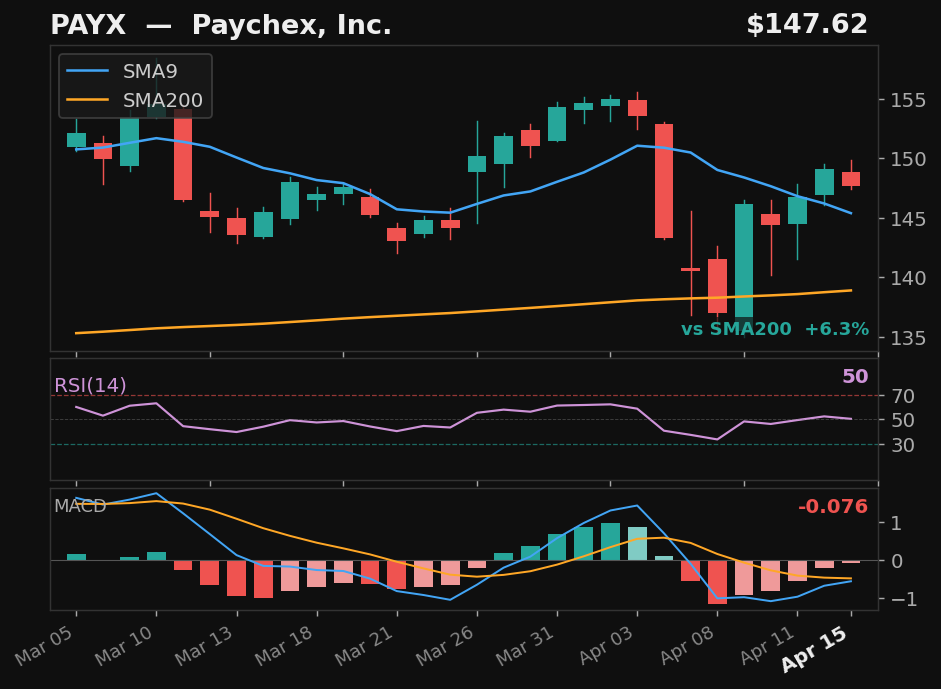941x689 pixels.
Task: Click the Mar 26 date label
Action: (x=446, y=646)
